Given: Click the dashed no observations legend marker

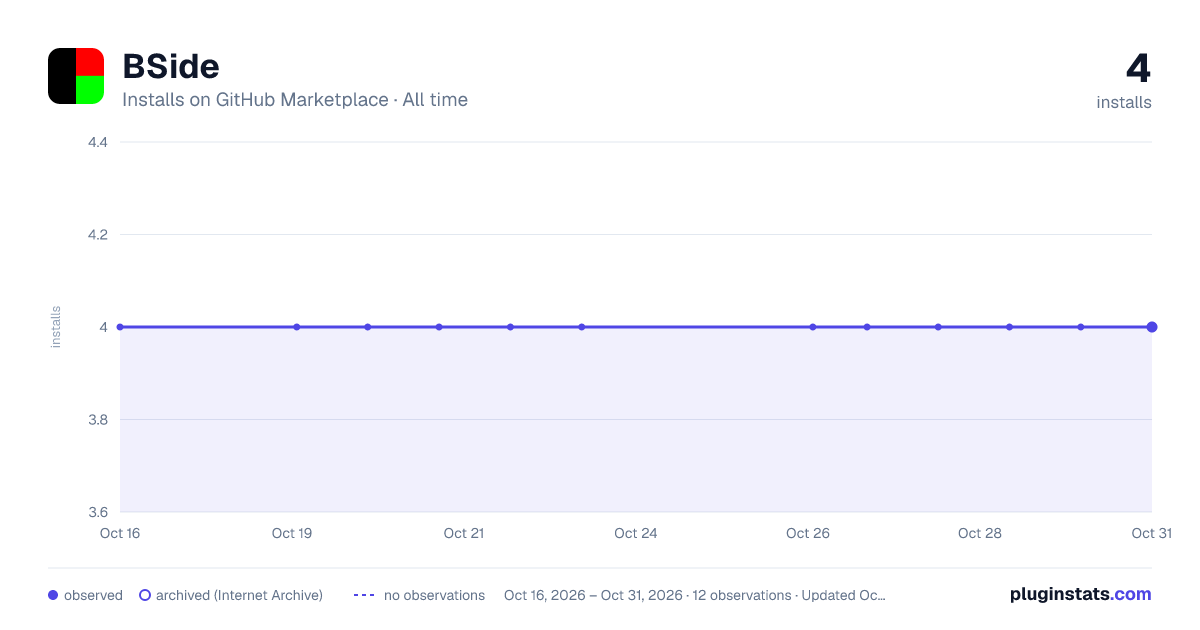Looking at the screenshot, I should [364, 595].
